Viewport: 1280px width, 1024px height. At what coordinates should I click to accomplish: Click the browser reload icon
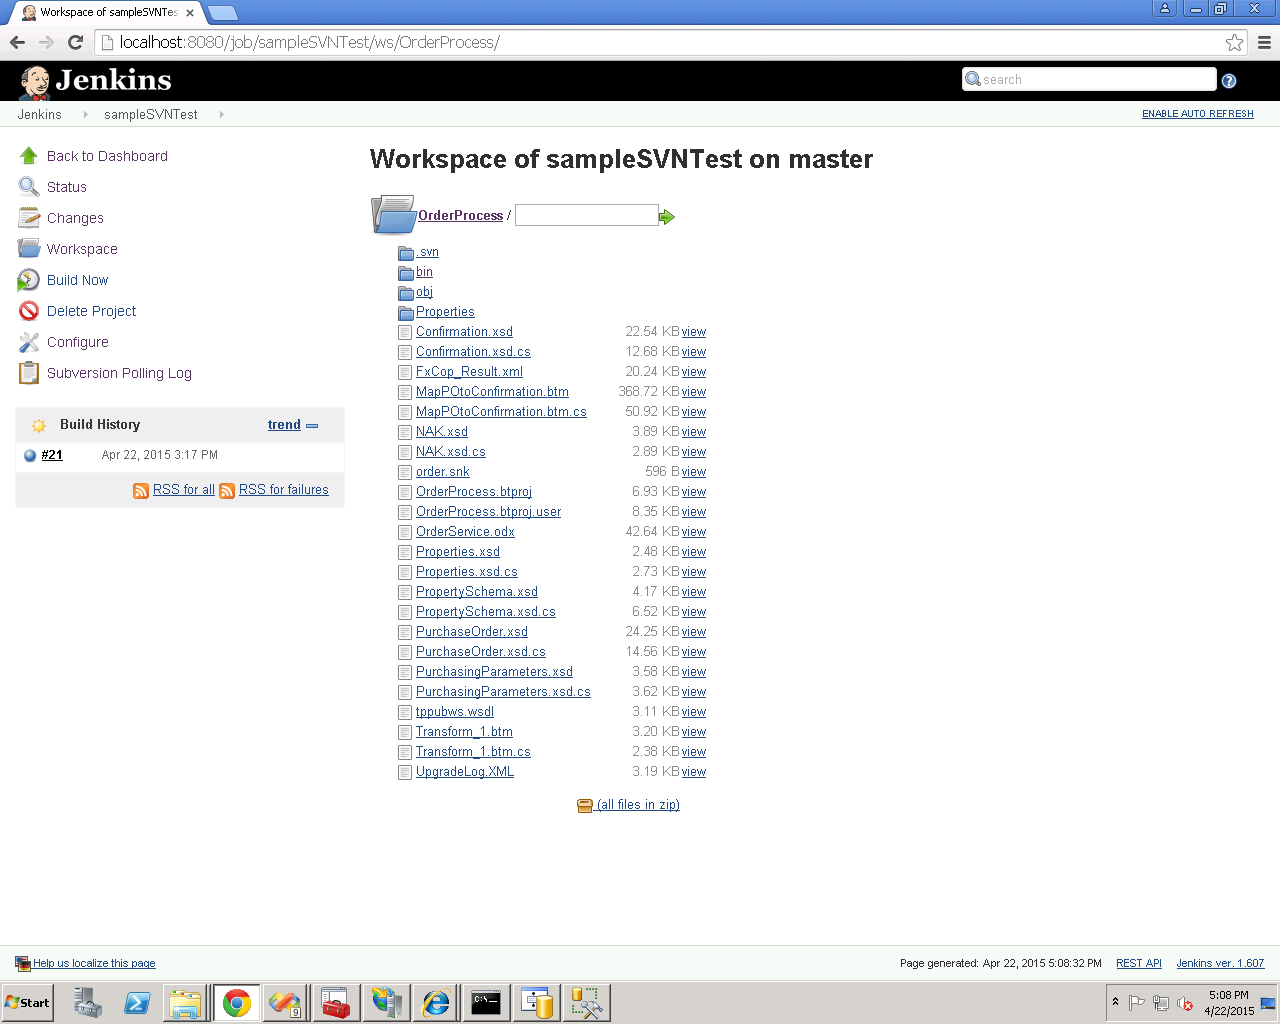[75, 42]
